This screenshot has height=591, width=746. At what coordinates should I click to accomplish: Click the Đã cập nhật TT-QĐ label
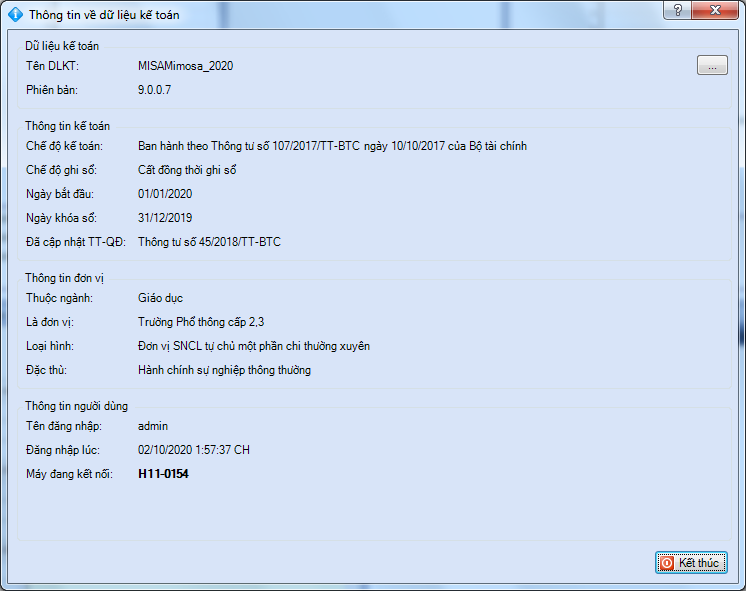[x=76, y=242]
